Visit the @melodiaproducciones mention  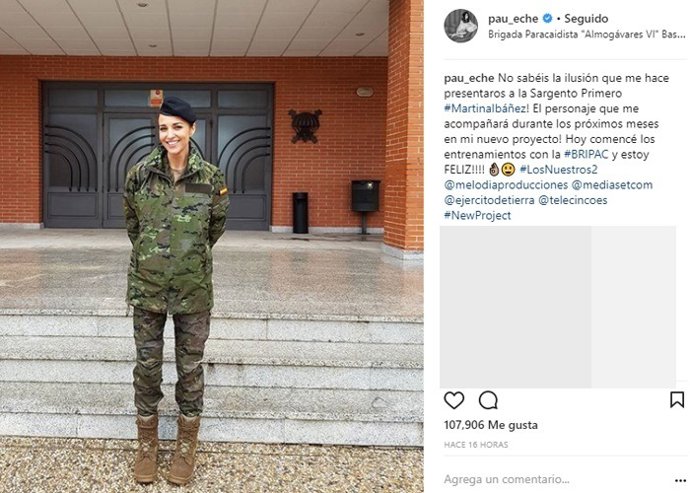pyautogui.click(x=506, y=185)
